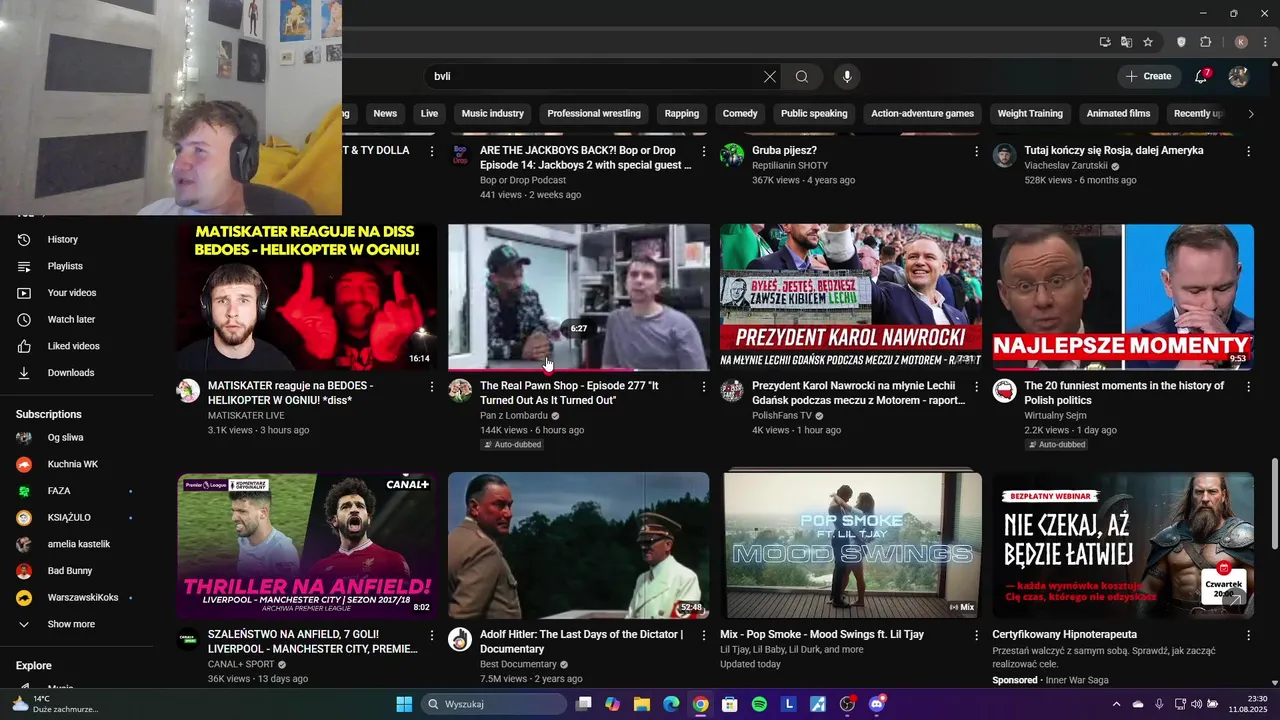Open options for MATISKATER reaguje na BEDOES video
The image size is (1280, 720).
(x=432, y=387)
